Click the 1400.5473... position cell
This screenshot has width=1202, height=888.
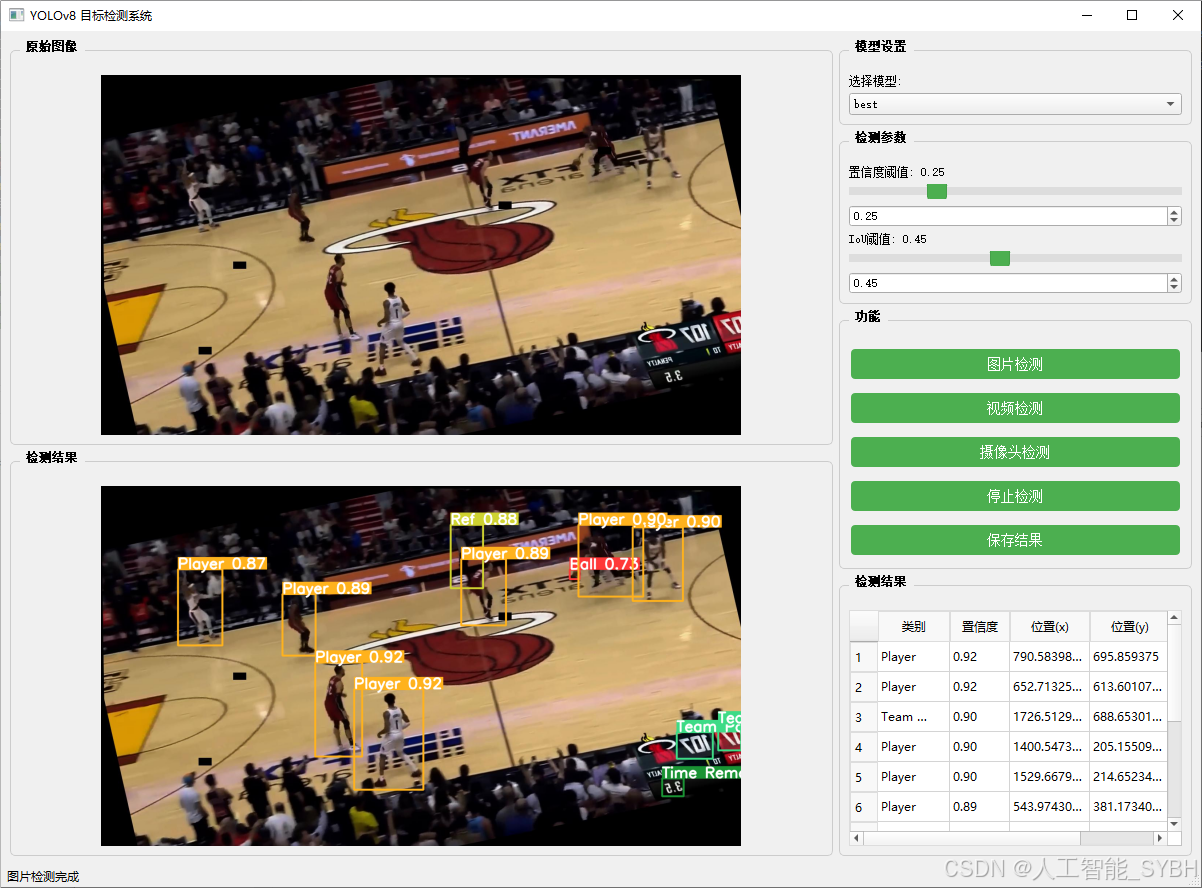point(1049,747)
